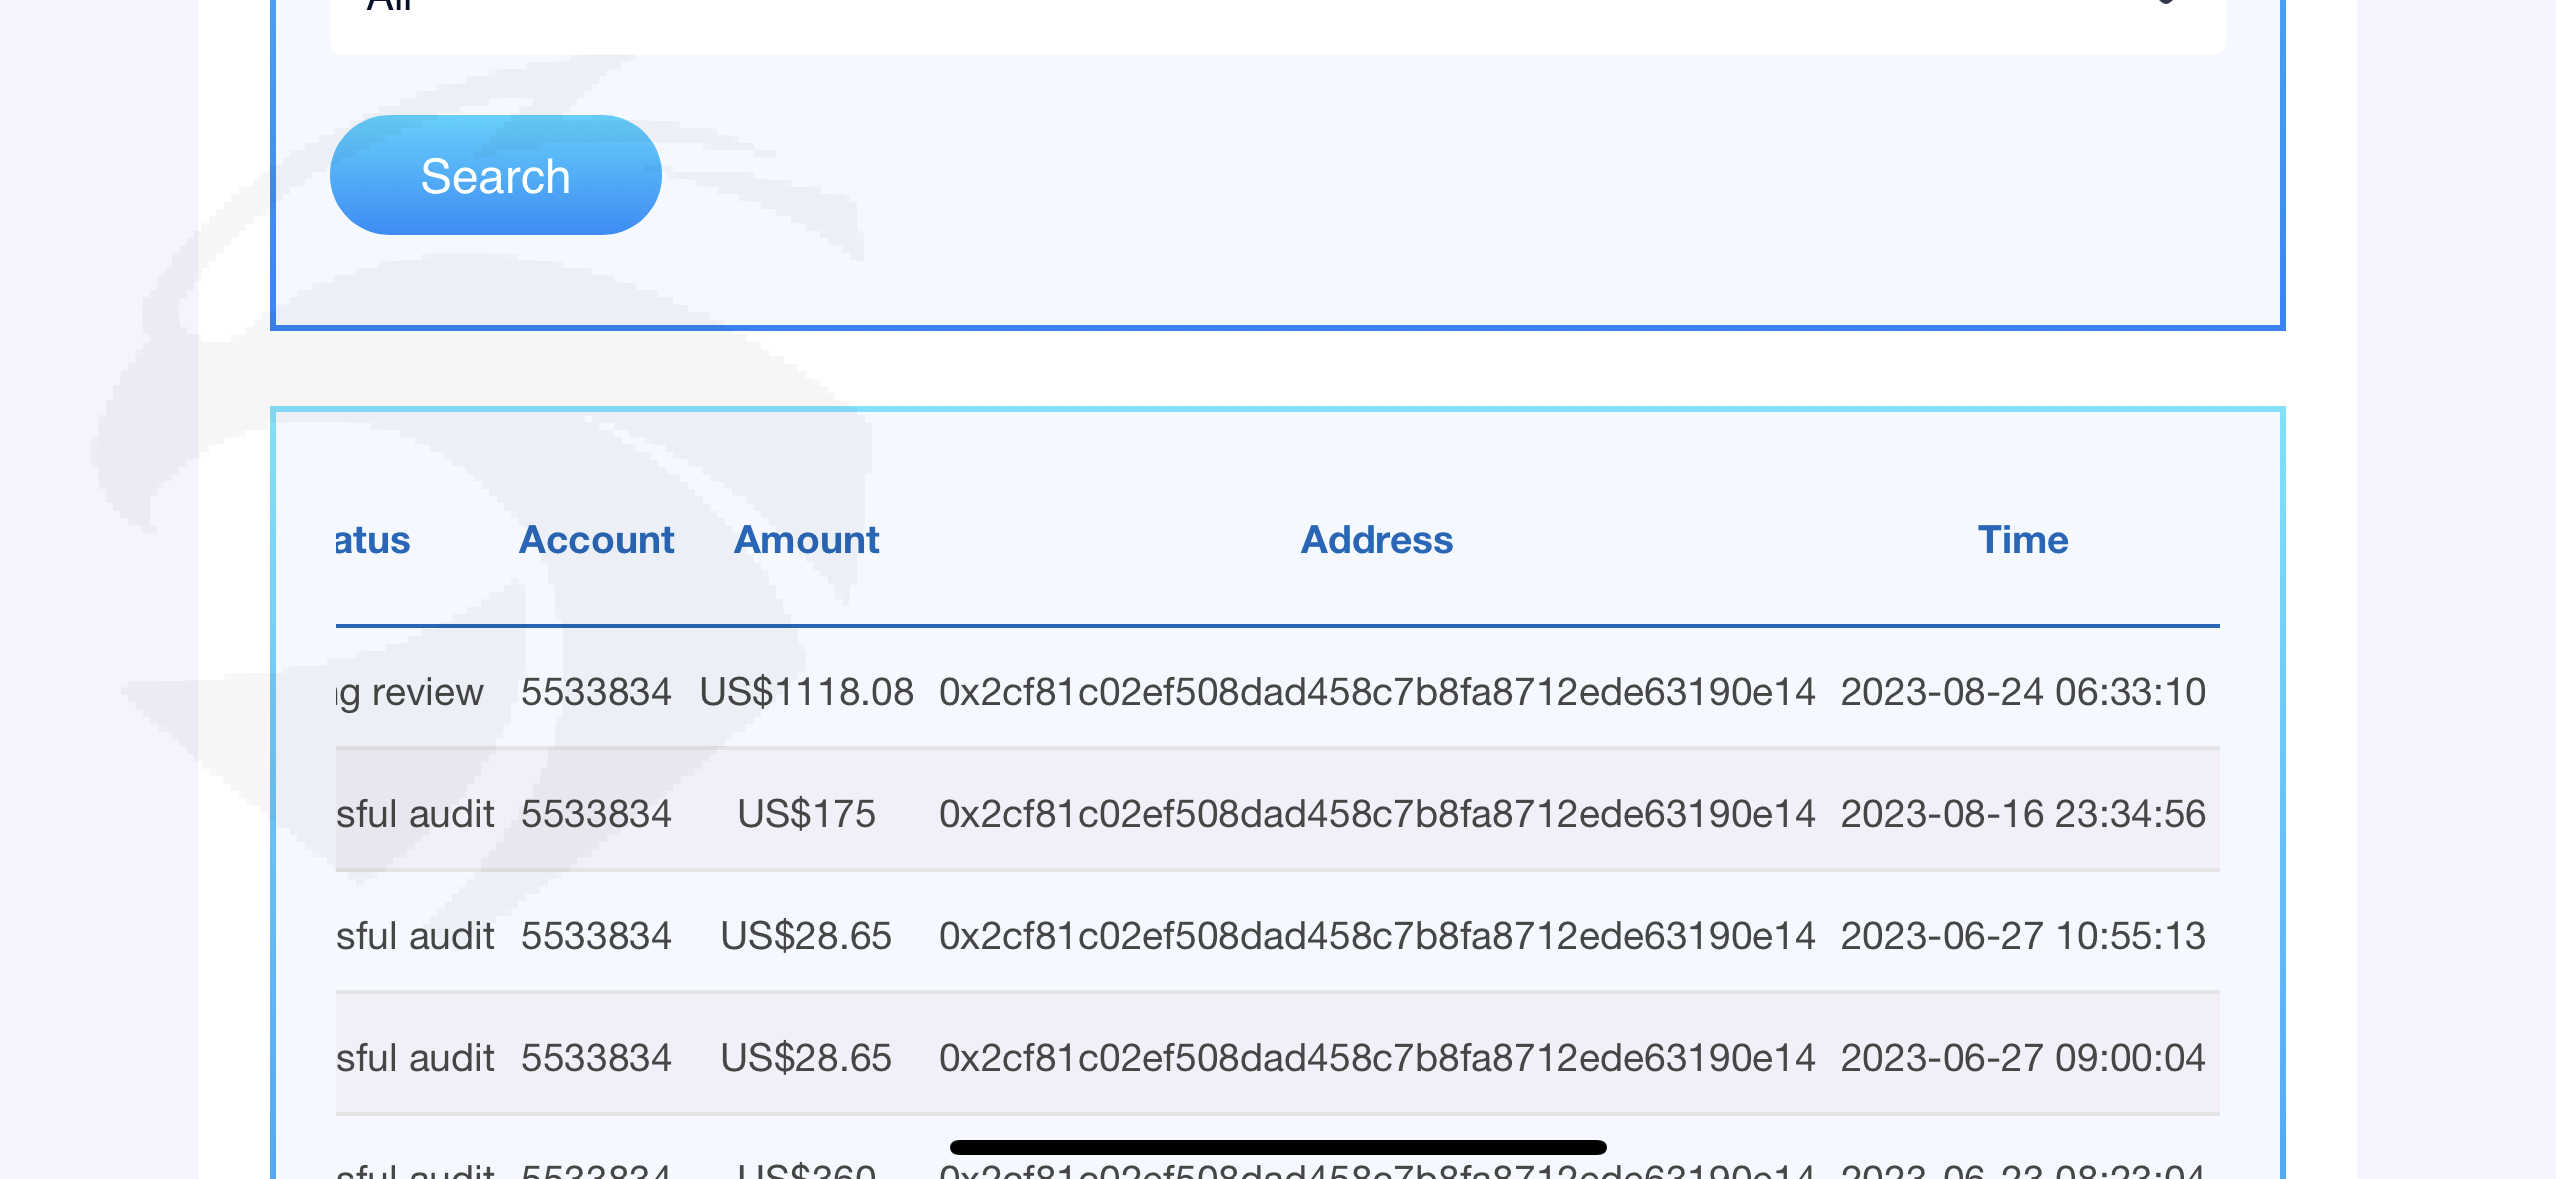Select the US$1118.08 amount cell
2556x1179 pixels.
[806, 692]
